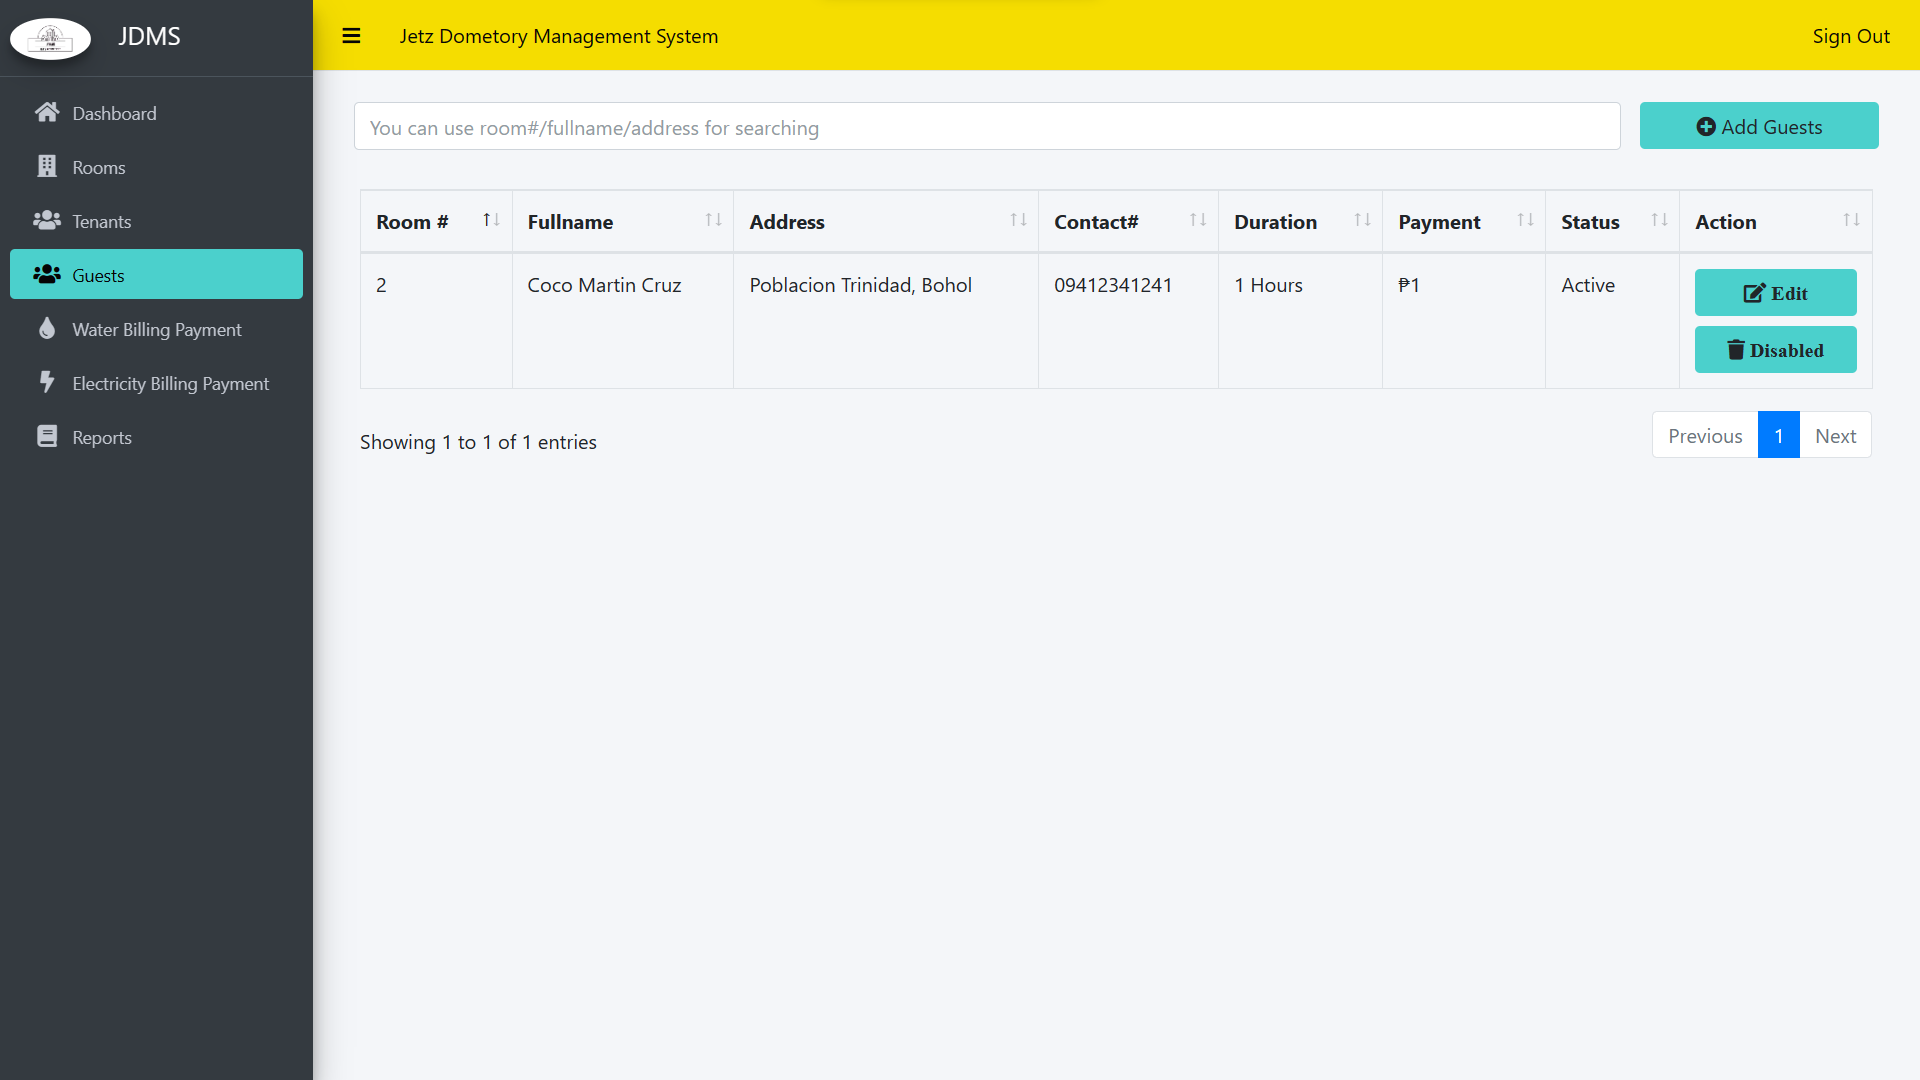Click the water drop icon
The height and width of the screenshot is (1080, 1920).
(47, 328)
